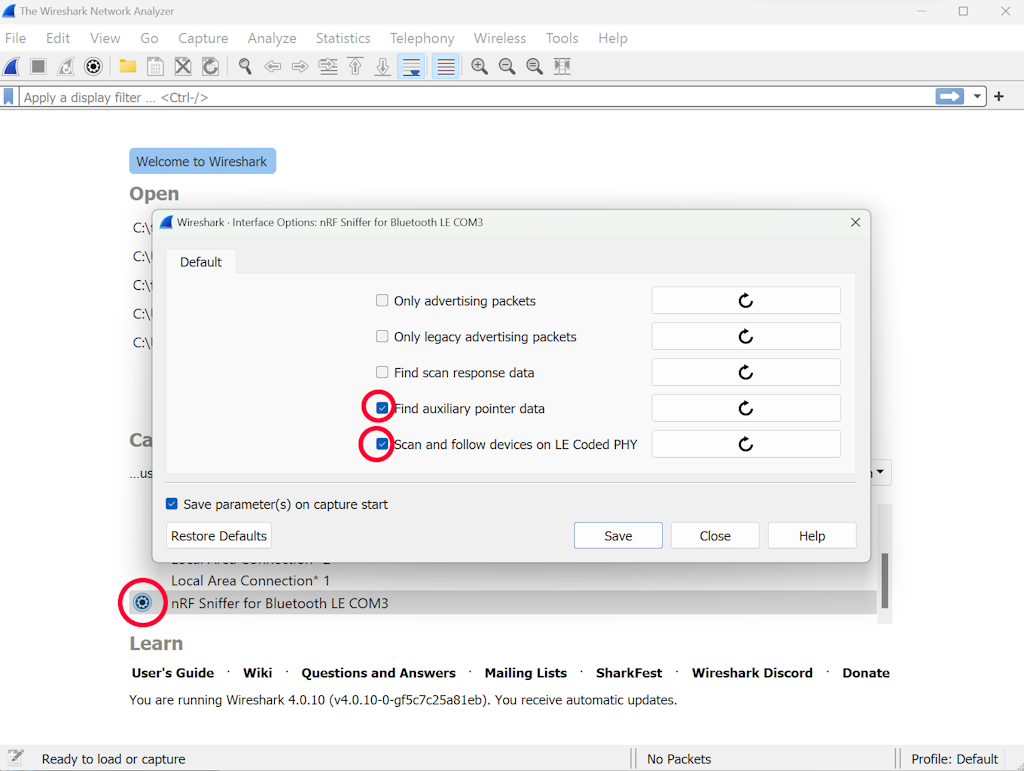Open the Wireless menu
Viewport: 1024px width, 771px height.
(x=500, y=39)
